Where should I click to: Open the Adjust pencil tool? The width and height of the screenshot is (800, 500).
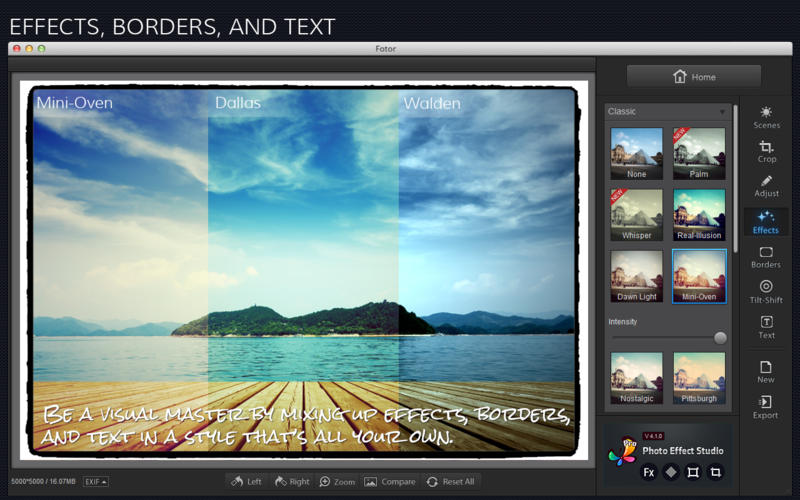(x=766, y=186)
